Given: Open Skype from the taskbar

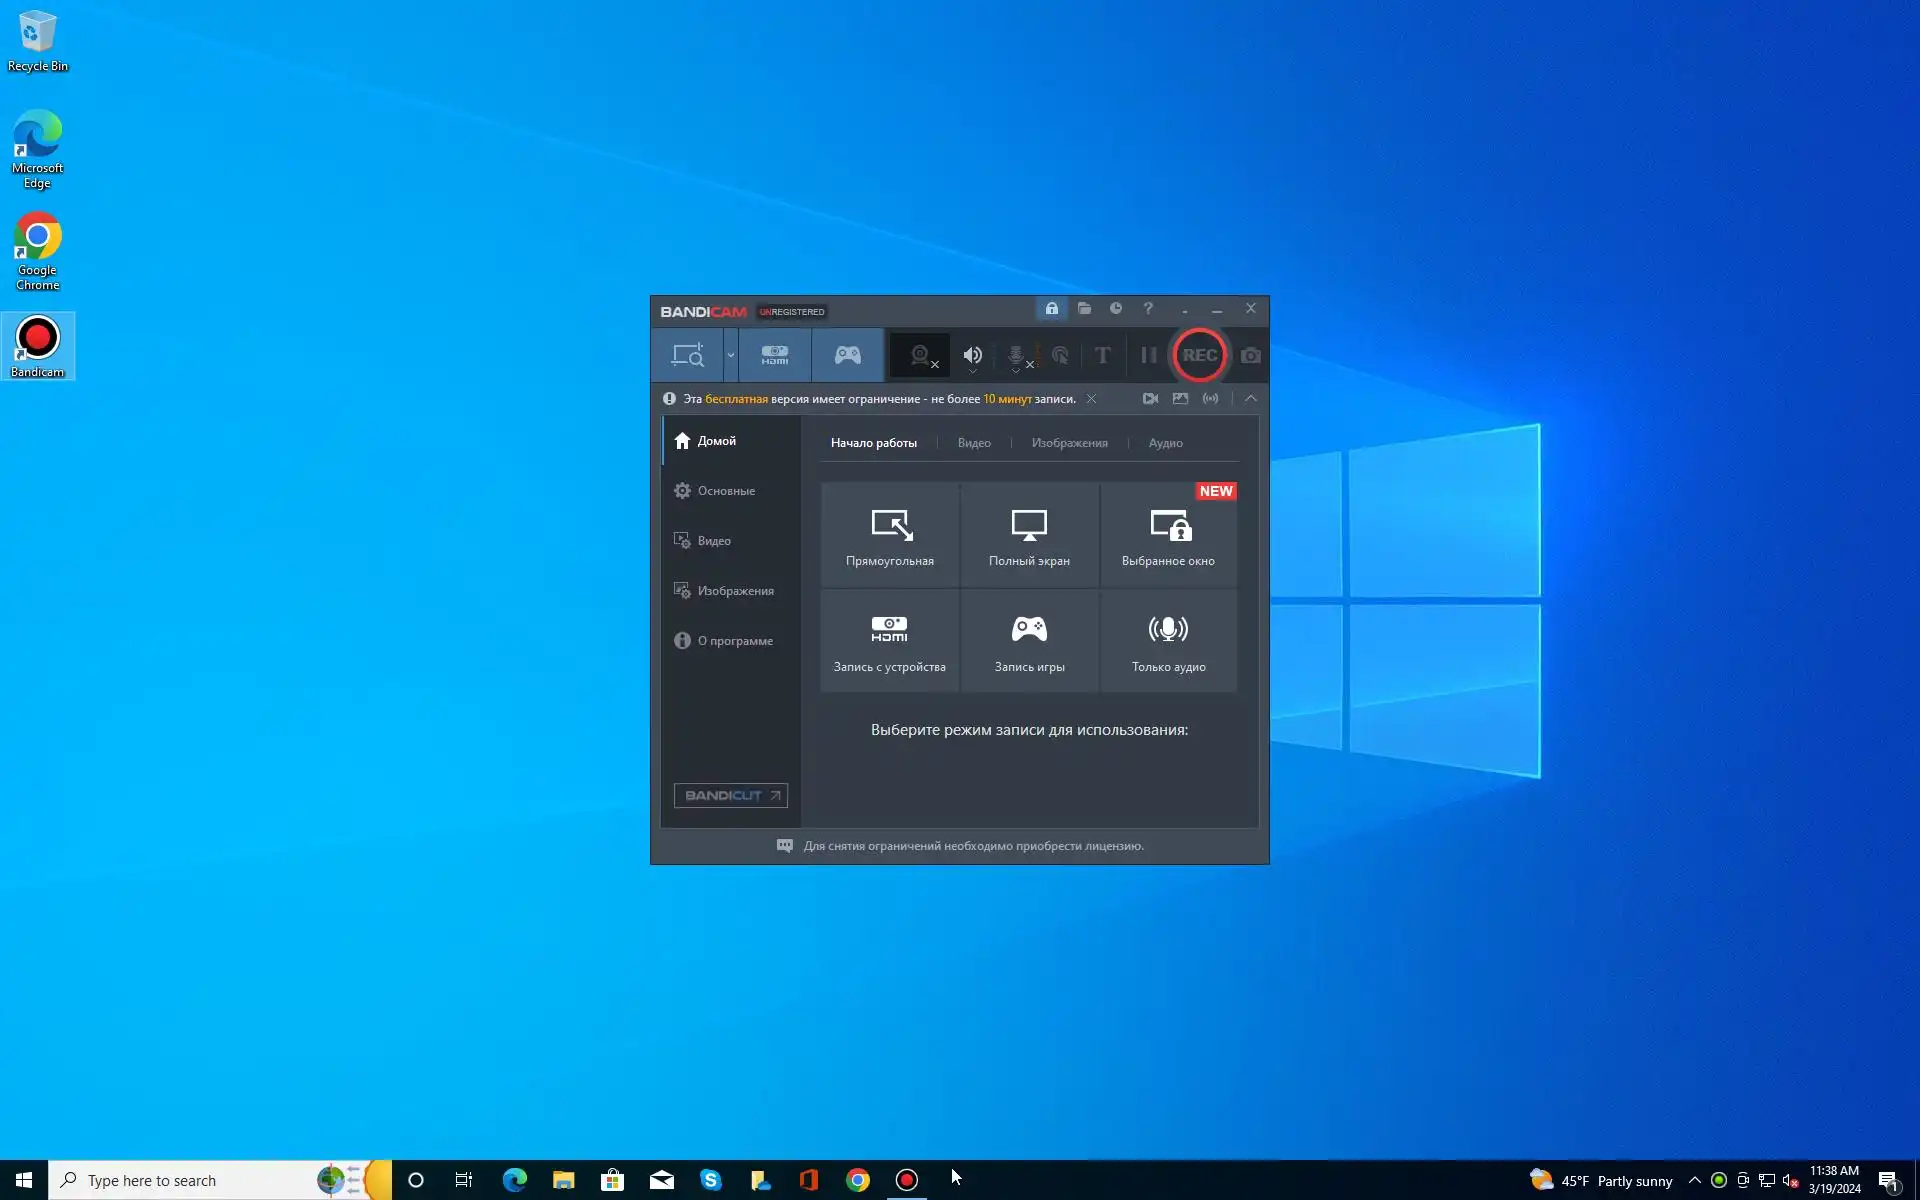Looking at the screenshot, I should pyautogui.click(x=711, y=1180).
